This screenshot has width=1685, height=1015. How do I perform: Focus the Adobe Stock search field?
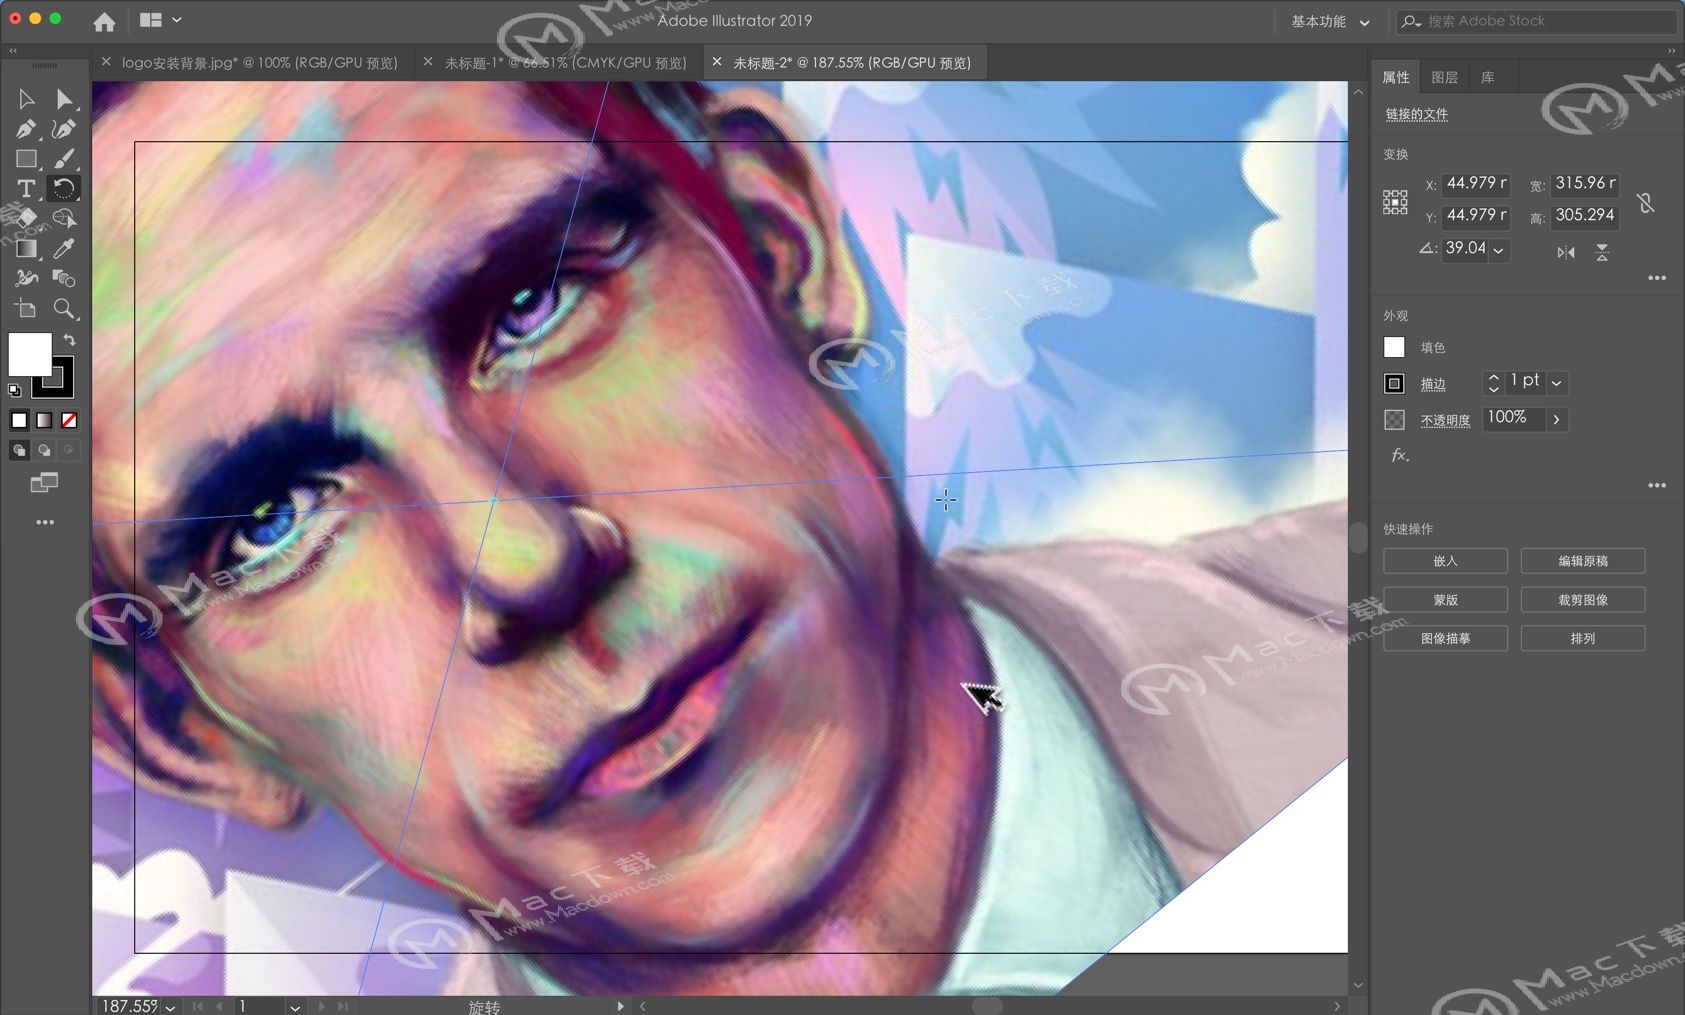1537,21
